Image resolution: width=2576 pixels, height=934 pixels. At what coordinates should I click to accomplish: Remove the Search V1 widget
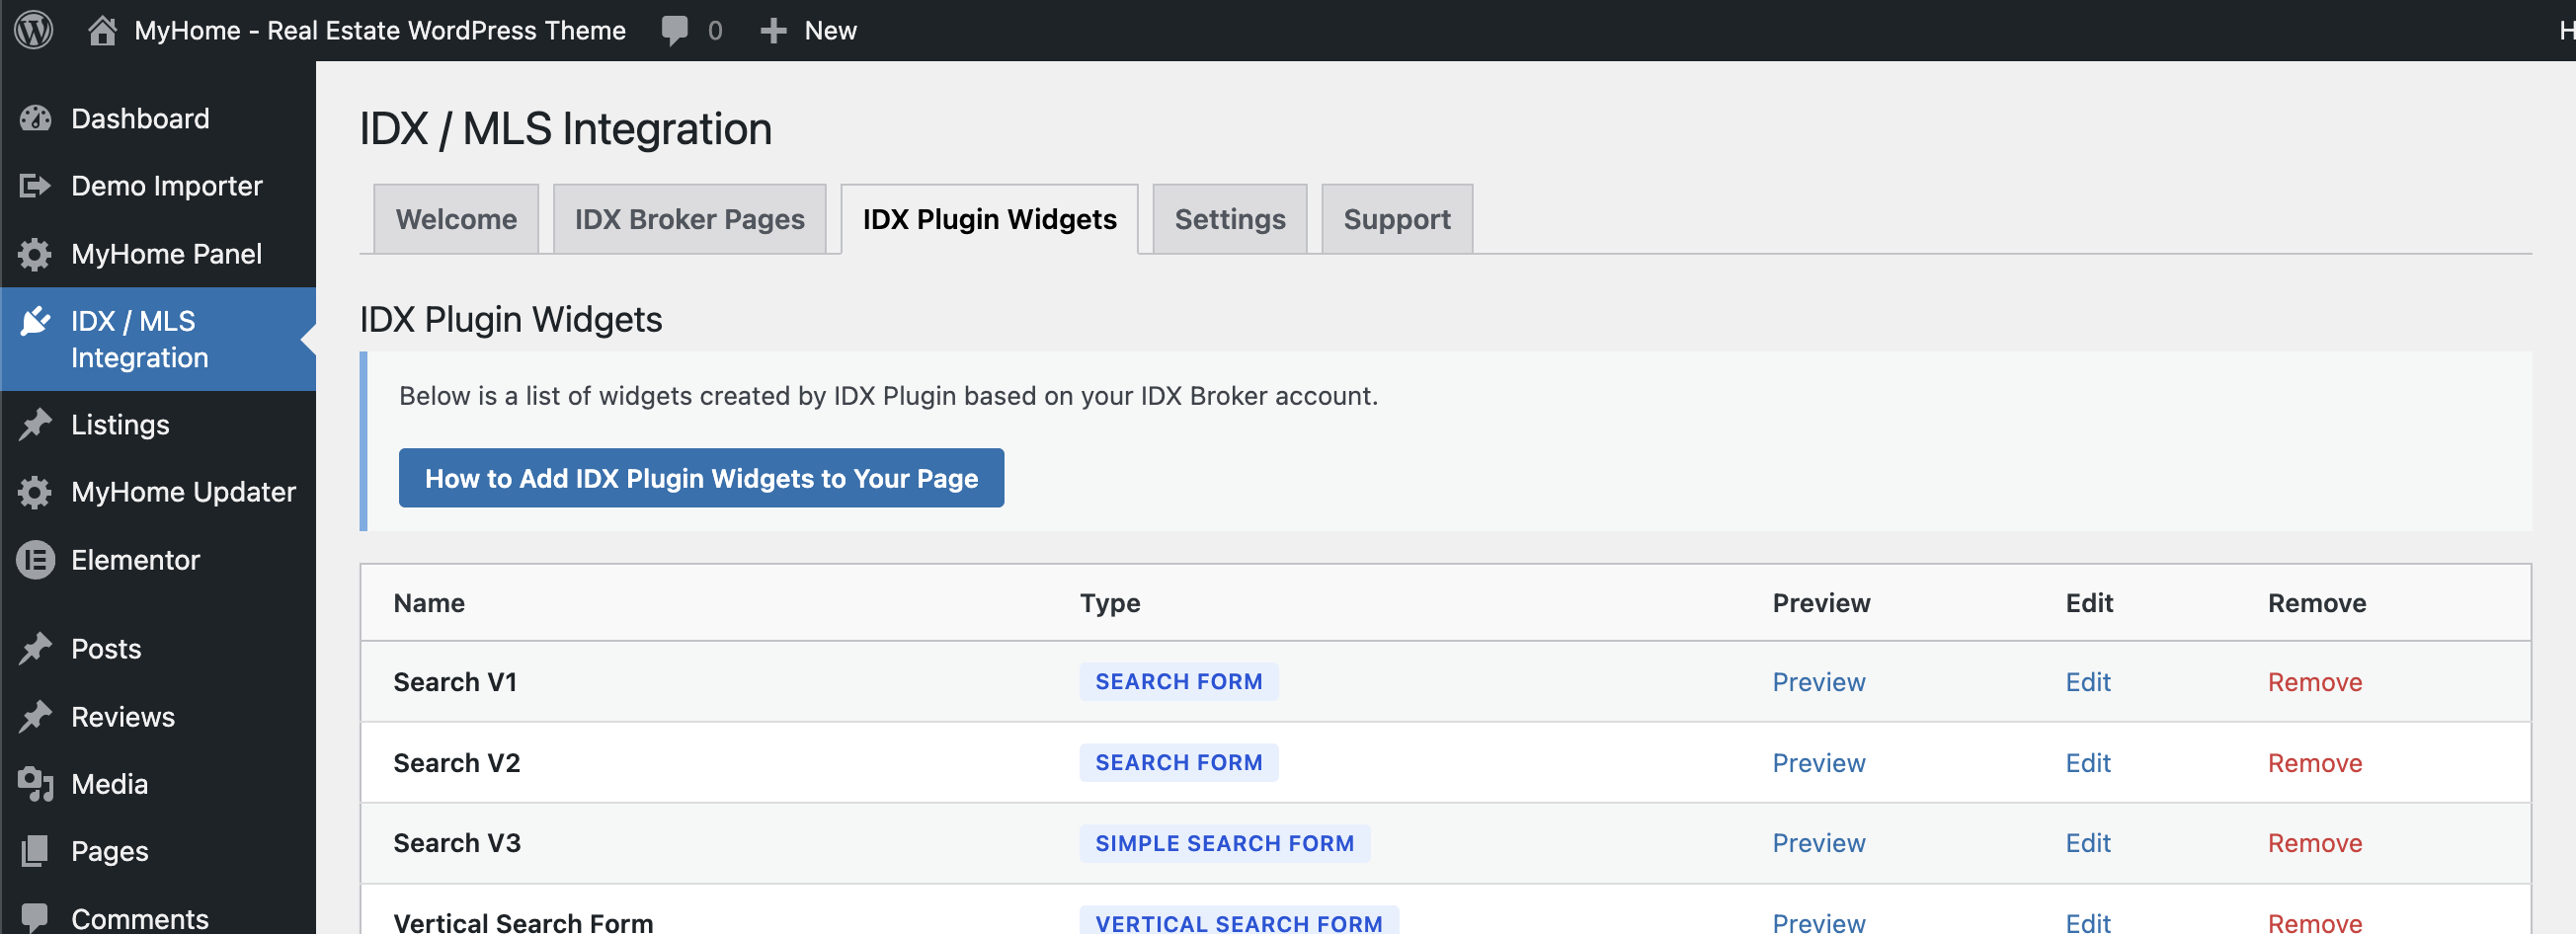(x=2315, y=682)
